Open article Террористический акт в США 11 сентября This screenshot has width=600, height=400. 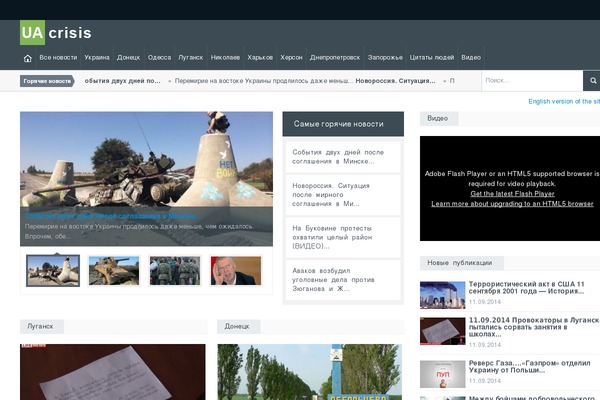(527, 287)
